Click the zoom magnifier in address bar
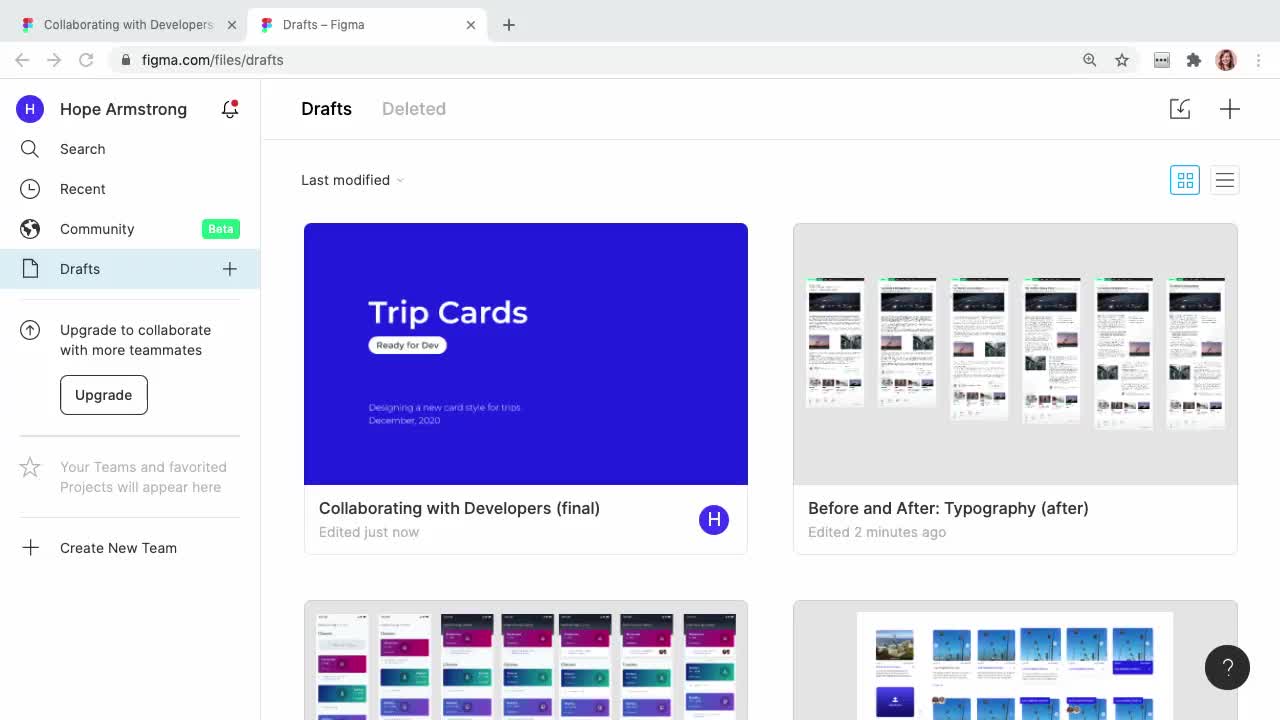 point(1090,60)
